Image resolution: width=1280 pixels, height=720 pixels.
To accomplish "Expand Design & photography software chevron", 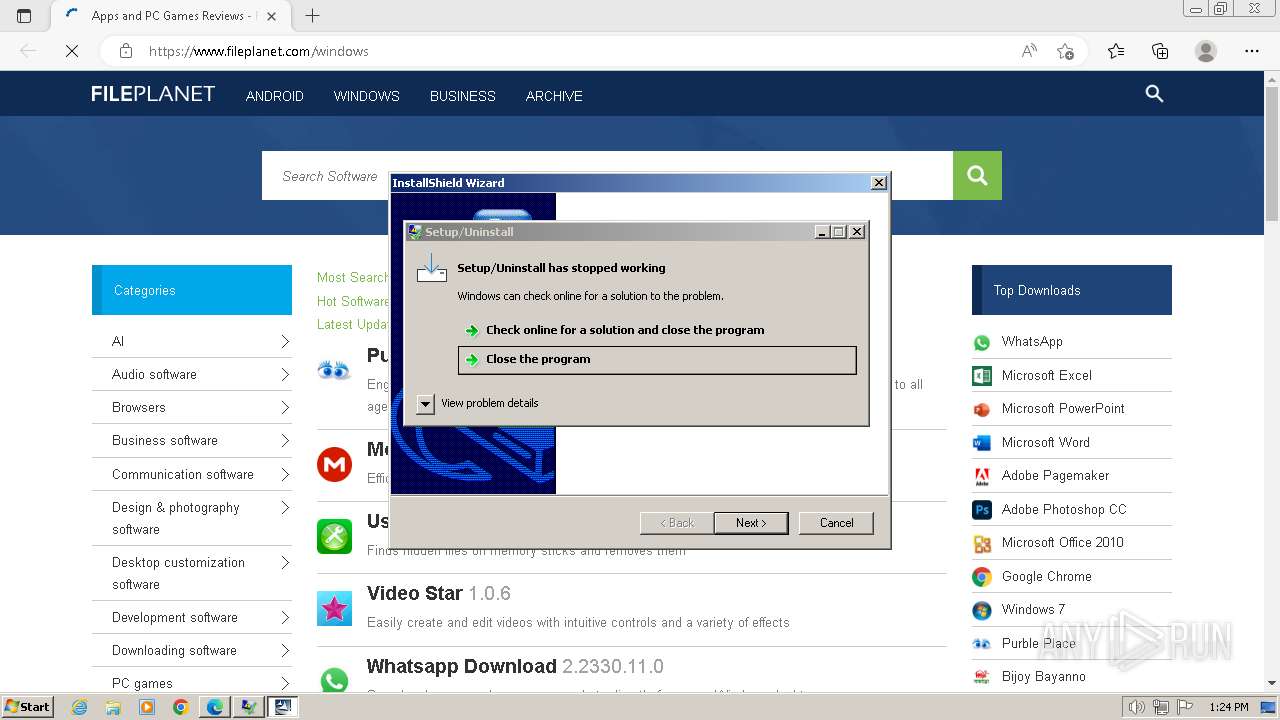I will point(285,508).
